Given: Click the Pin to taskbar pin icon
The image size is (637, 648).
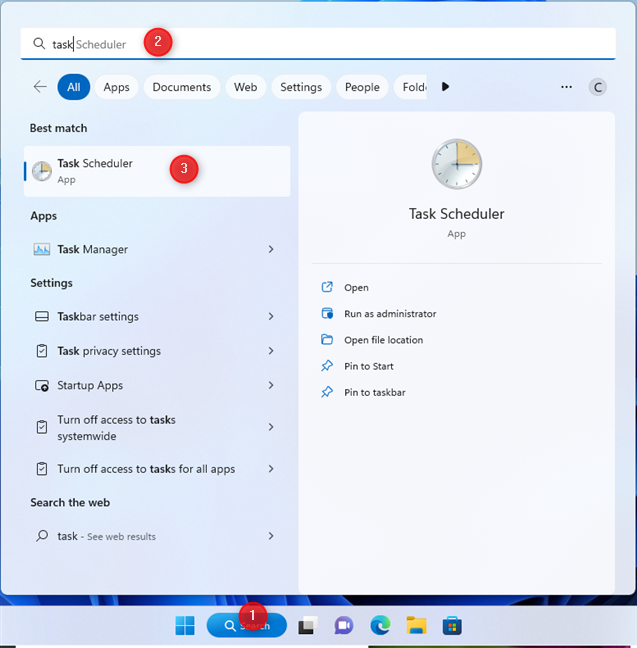Looking at the screenshot, I should click(327, 392).
